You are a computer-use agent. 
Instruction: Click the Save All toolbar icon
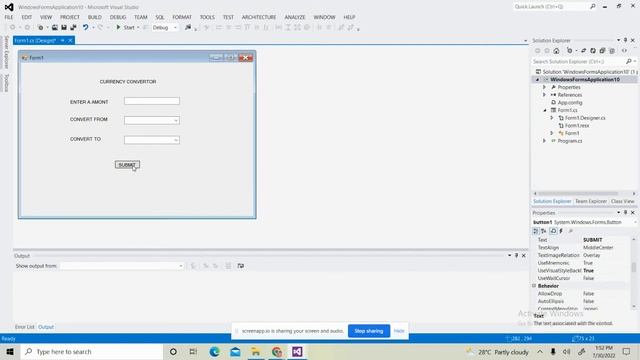(73, 27)
